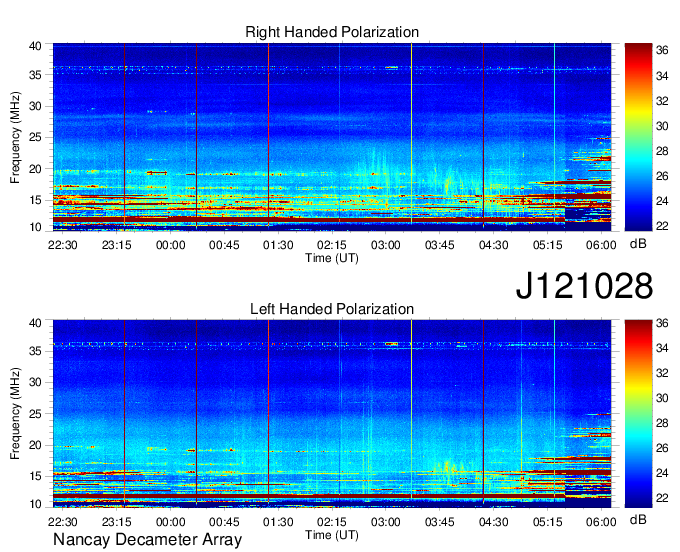Click the 06:00 time tick under Left Handed plot
The height and width of the screenshot is (552, 680).
pos(601,522)
